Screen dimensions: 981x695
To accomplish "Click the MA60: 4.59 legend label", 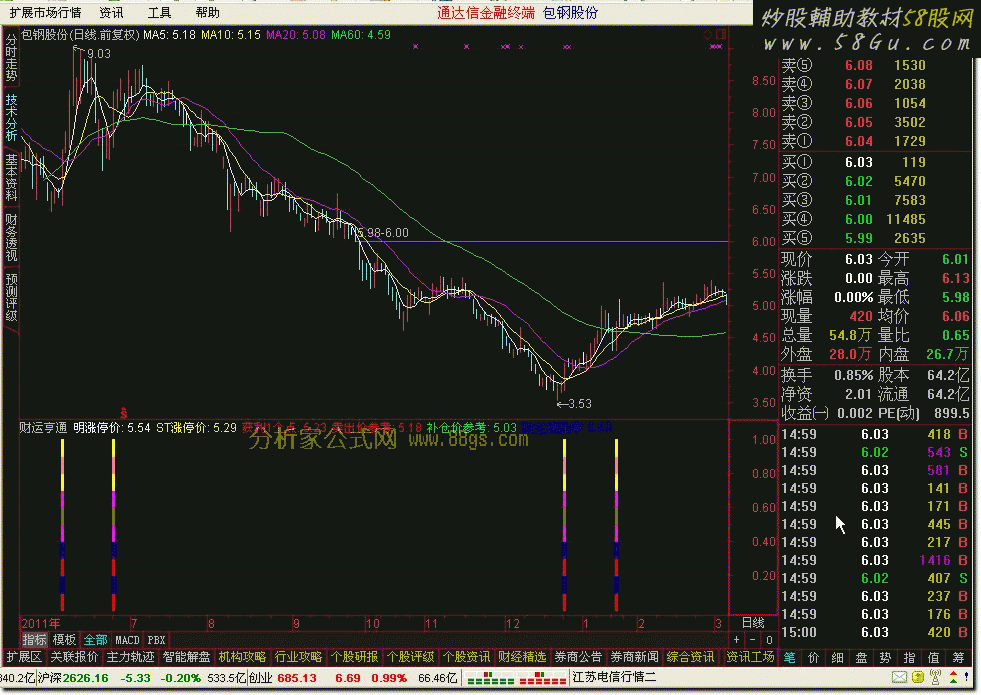I will click(x=361, y=35).
